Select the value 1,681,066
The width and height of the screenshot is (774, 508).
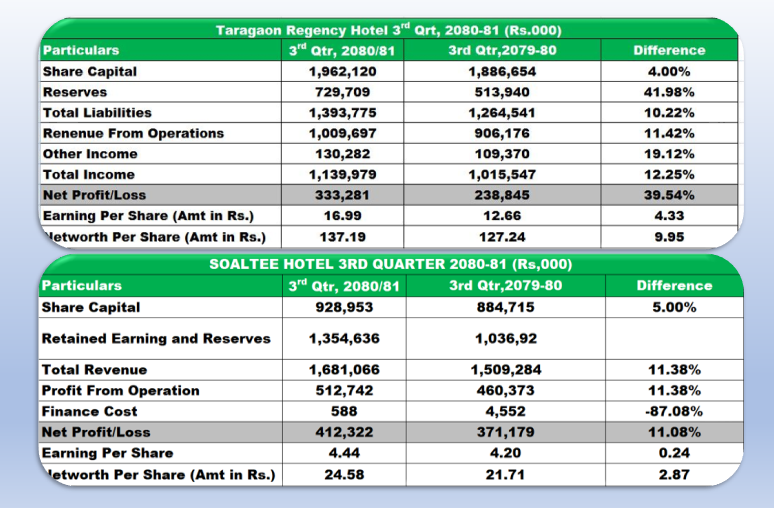[344, 370]
